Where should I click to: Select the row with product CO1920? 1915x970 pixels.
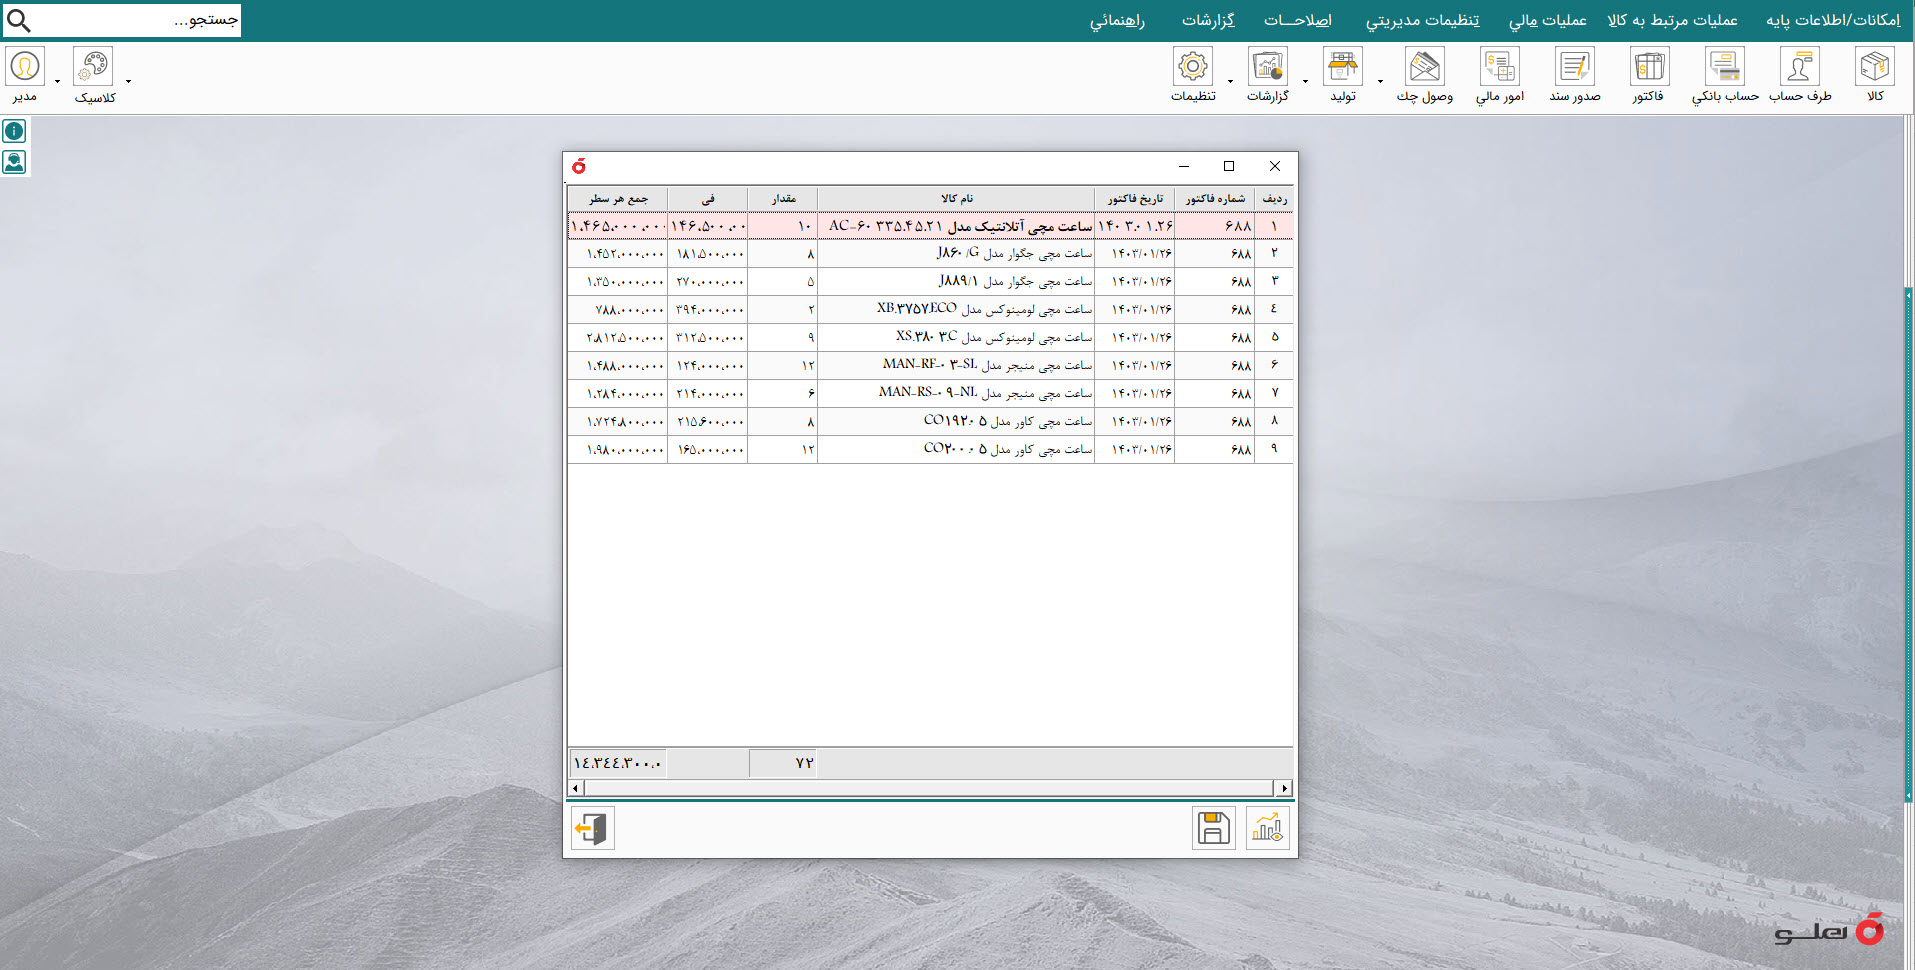(931, 422)
